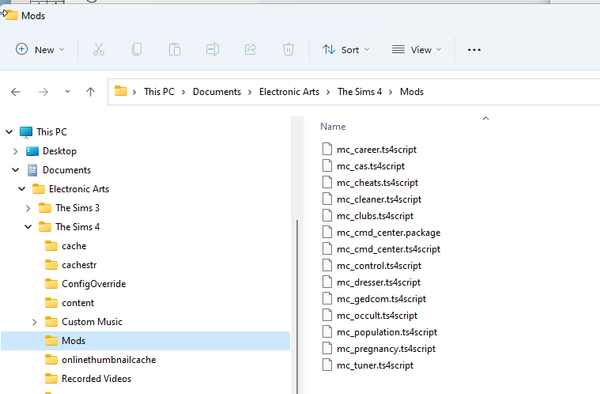Image resolution: width=600 pixels, height=394 pixels.
Task: Collapse the This PC tree node
Action: (9, 132)
